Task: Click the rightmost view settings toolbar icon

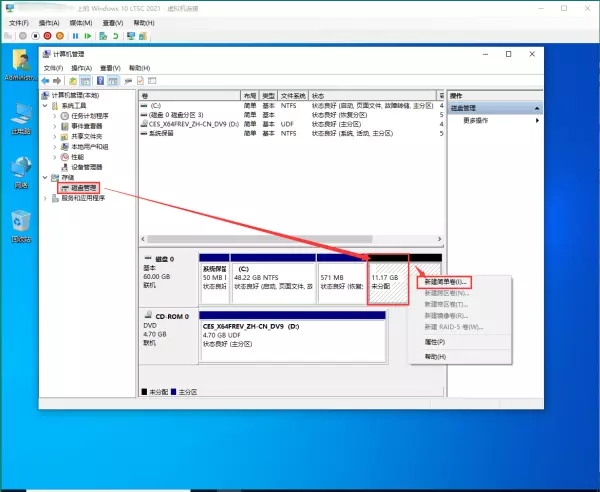Action: (152, 81)
